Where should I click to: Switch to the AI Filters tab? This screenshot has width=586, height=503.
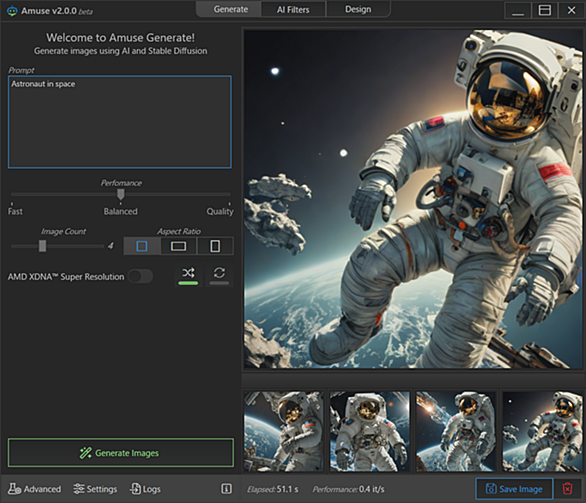point(293,9)
